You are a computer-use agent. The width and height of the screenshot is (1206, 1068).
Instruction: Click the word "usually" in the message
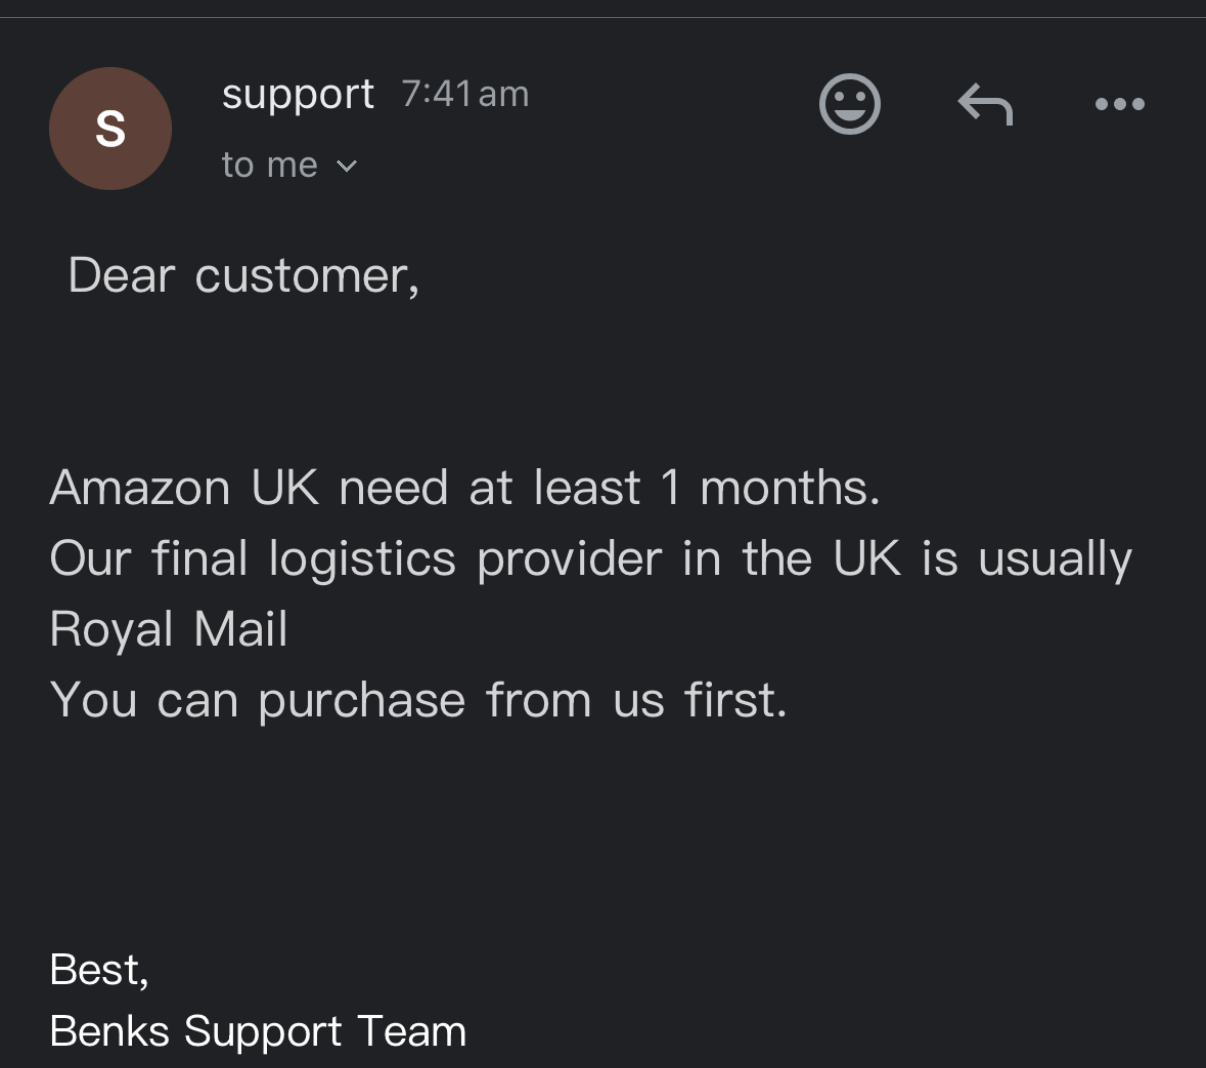pos(1055,560)
